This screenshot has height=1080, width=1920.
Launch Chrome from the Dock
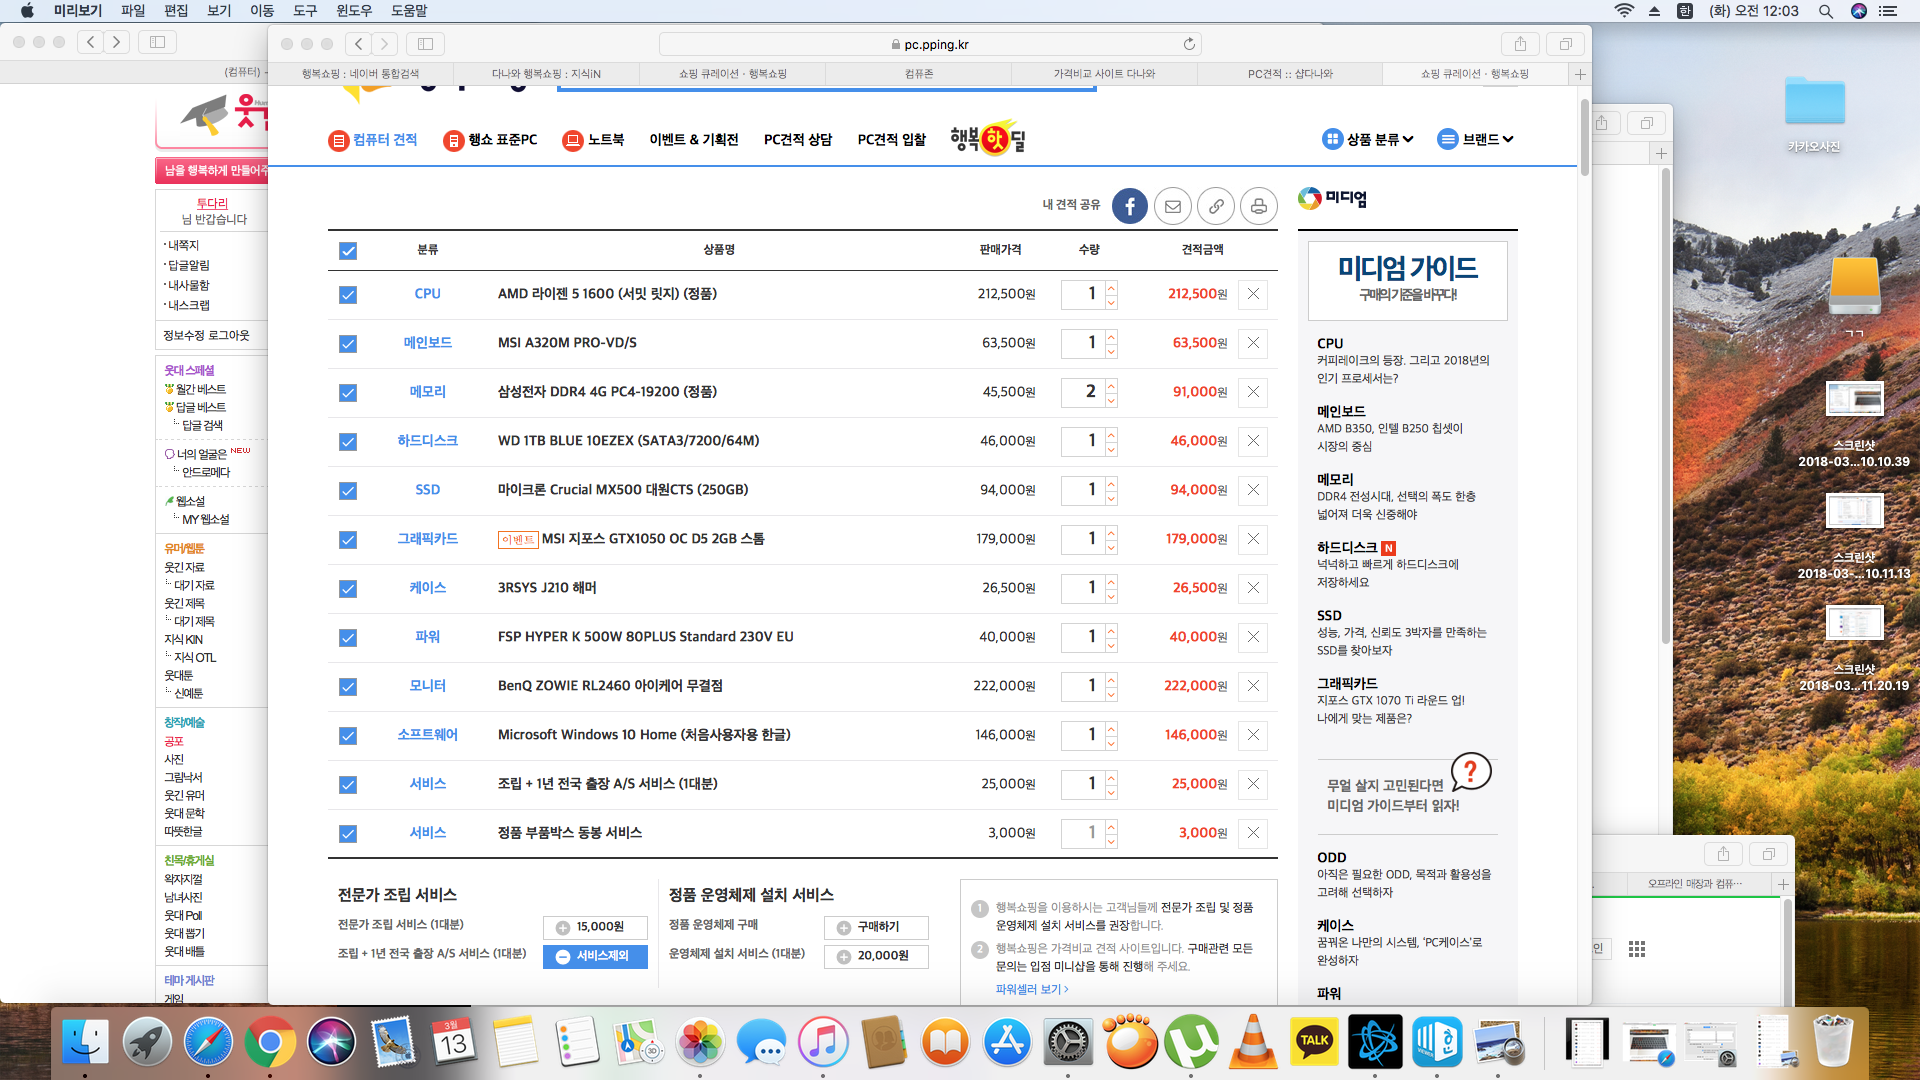(270, 1043)
